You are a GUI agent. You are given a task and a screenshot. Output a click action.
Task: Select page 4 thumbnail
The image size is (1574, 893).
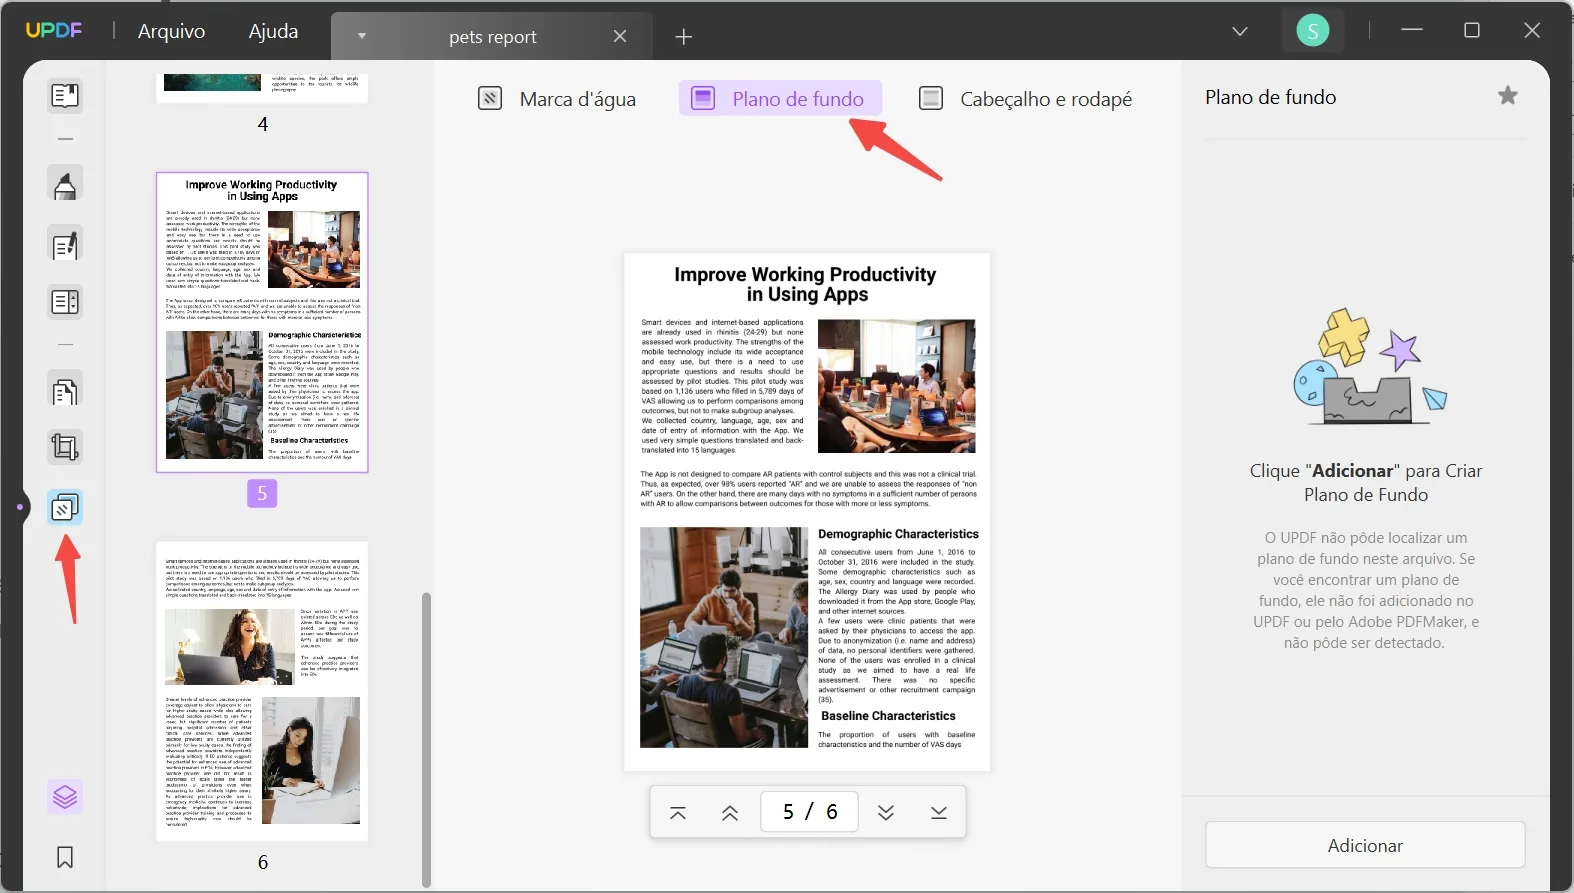[x=262, y=88]
